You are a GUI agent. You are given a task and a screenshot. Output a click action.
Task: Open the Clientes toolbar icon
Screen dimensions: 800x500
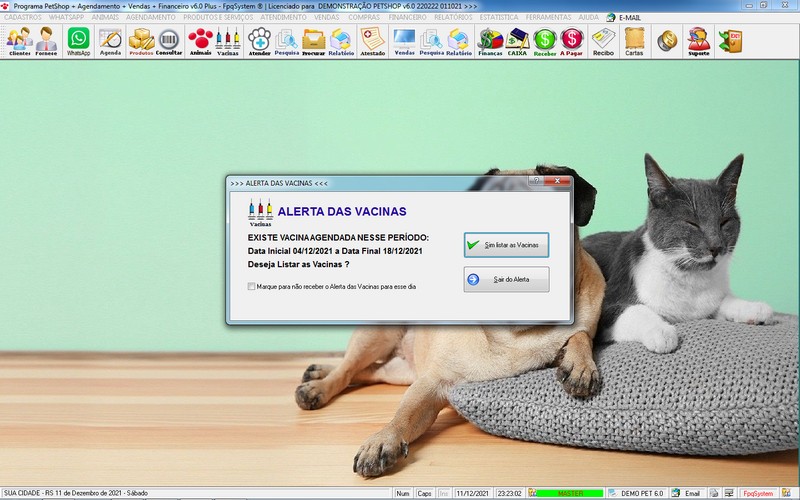click(x=19, y=41)
